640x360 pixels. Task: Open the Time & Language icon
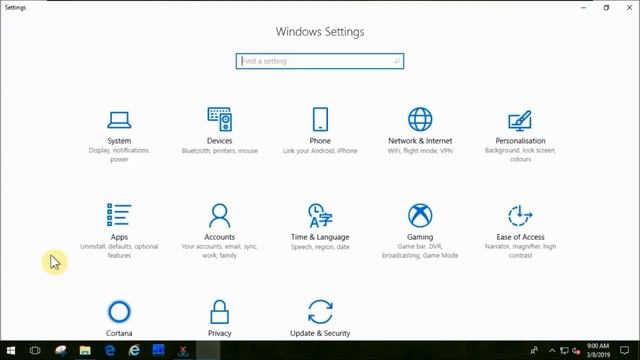320,215
